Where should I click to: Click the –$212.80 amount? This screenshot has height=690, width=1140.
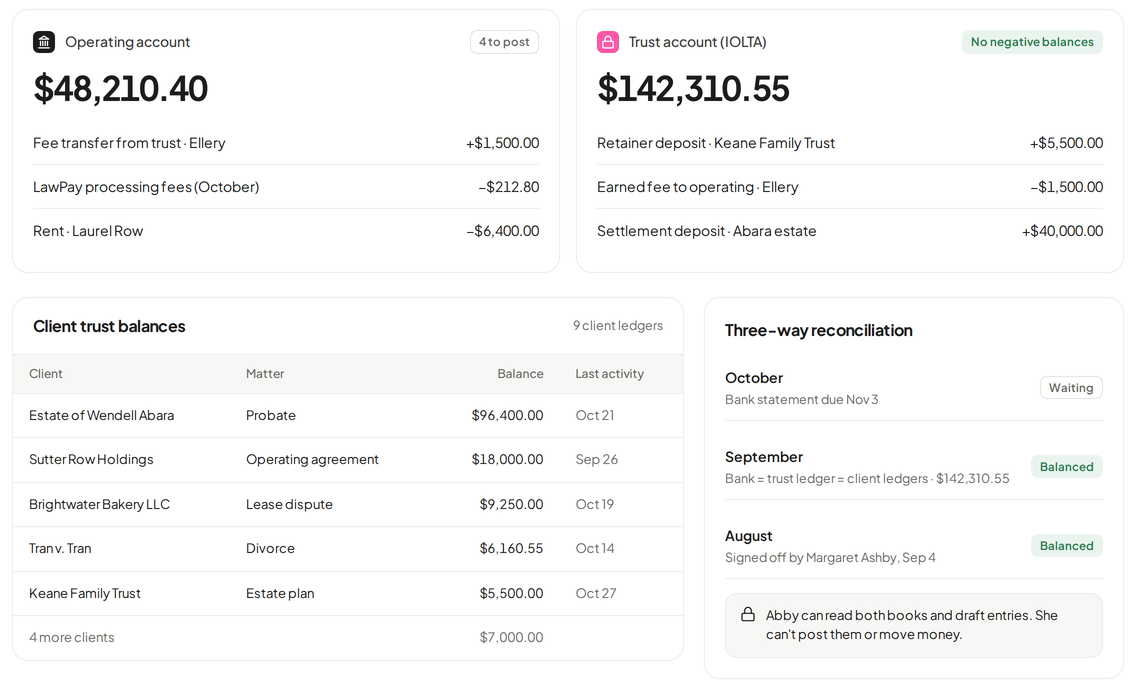(x=509, y=188)
